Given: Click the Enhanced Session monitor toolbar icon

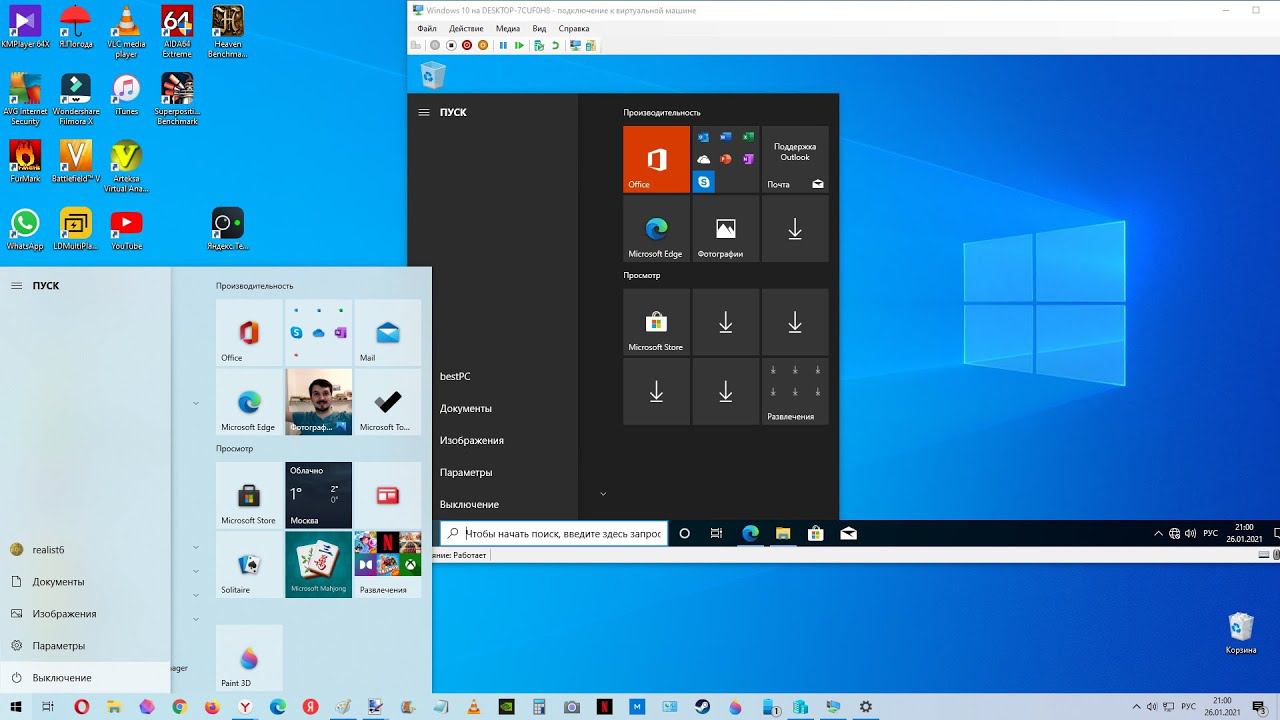Looking at the screenshot, I should [575, 45].
